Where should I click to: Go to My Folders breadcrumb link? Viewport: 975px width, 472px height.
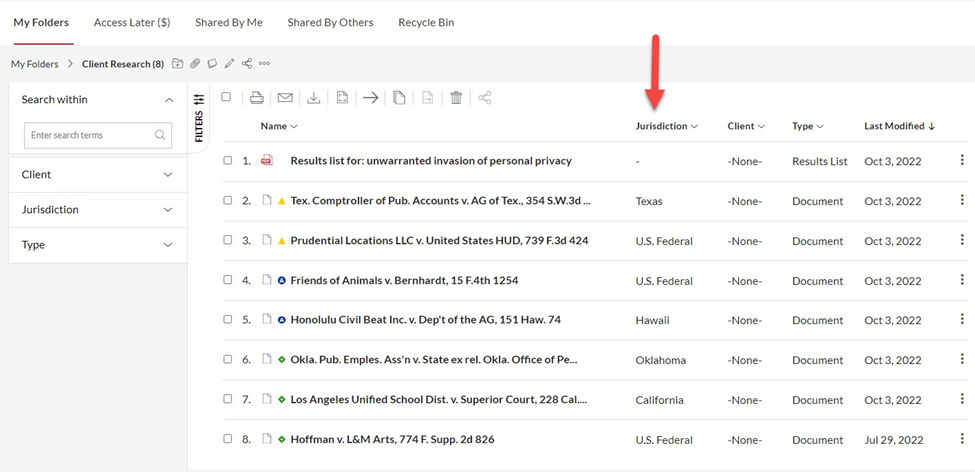[x=35, y=63]
